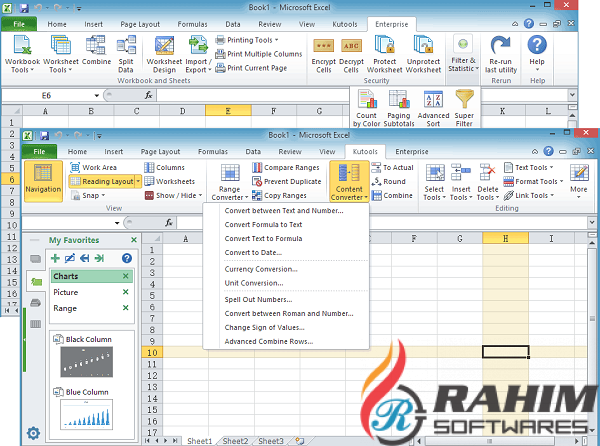This screenshot has width=600, height=446.
Task: Click Unprotect Worksheet icon
Action: (x=423, y=54)
